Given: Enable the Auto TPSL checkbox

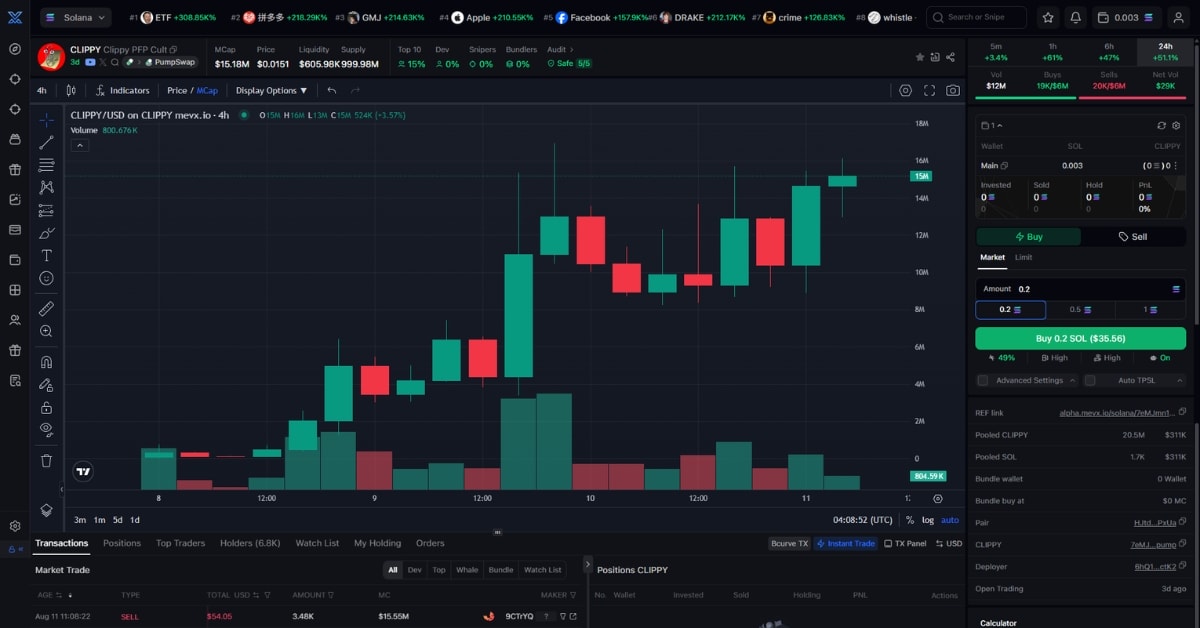Looking at the screenshot, I should [x=1090, y=380].
